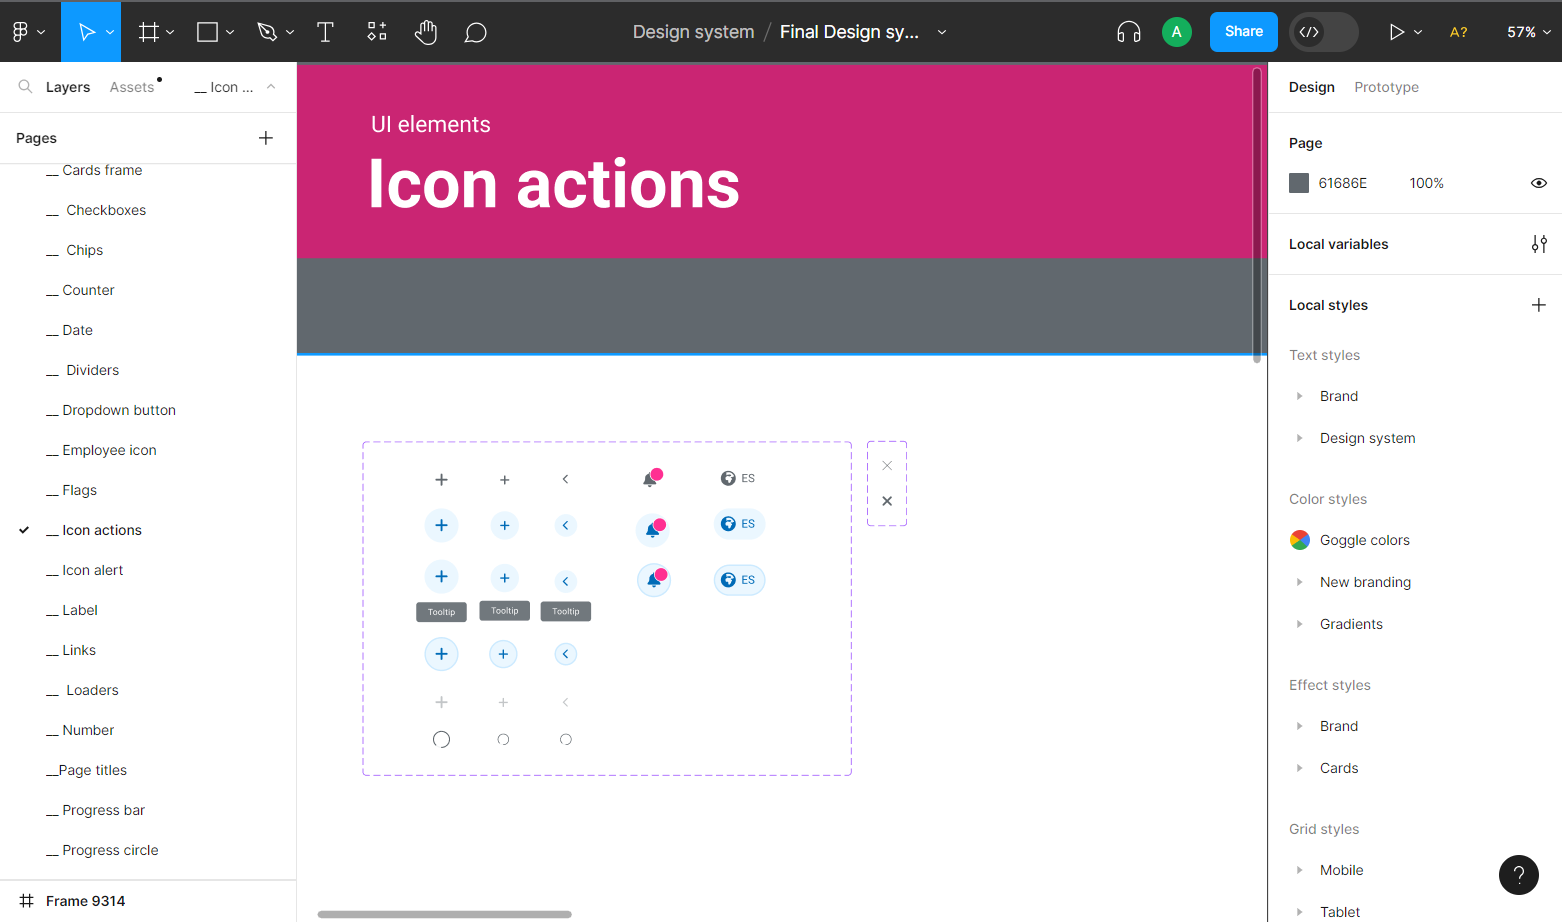Select the Comment tool
The width and height of the screenshot is (1562, 922).
(x=476, y=33)
